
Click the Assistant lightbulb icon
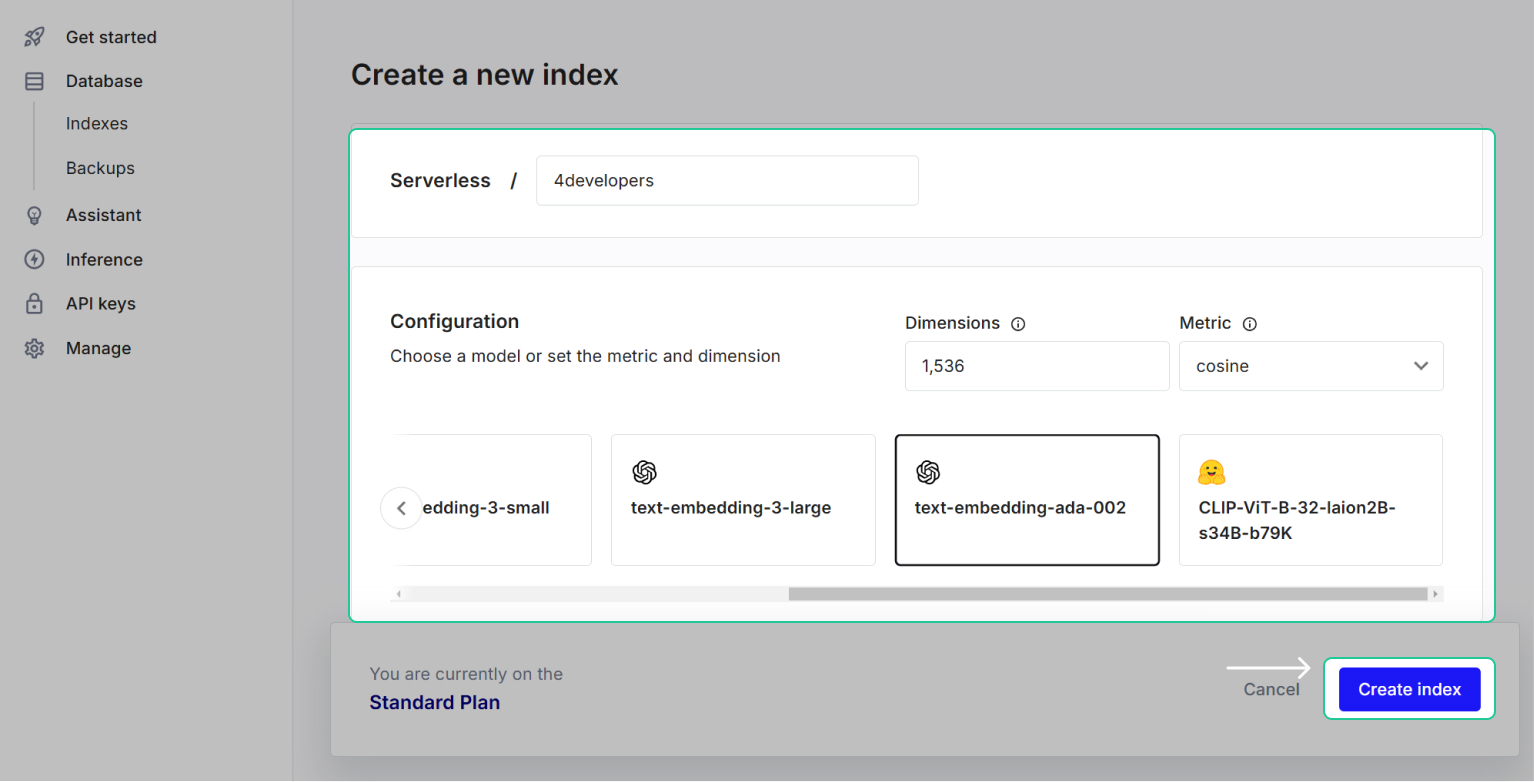click(34, 215)
